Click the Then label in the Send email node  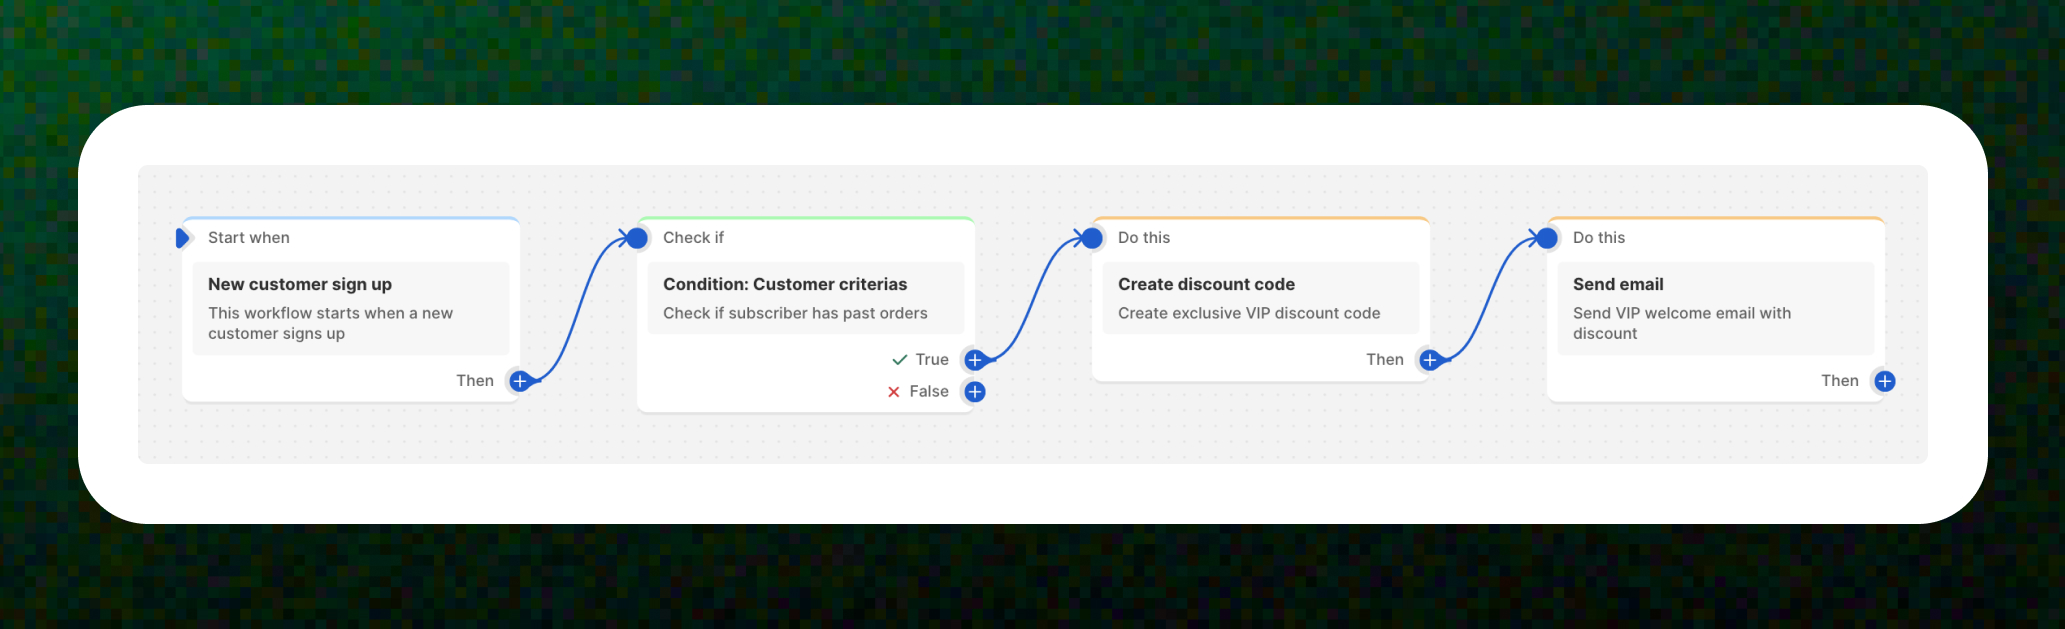1840,381
